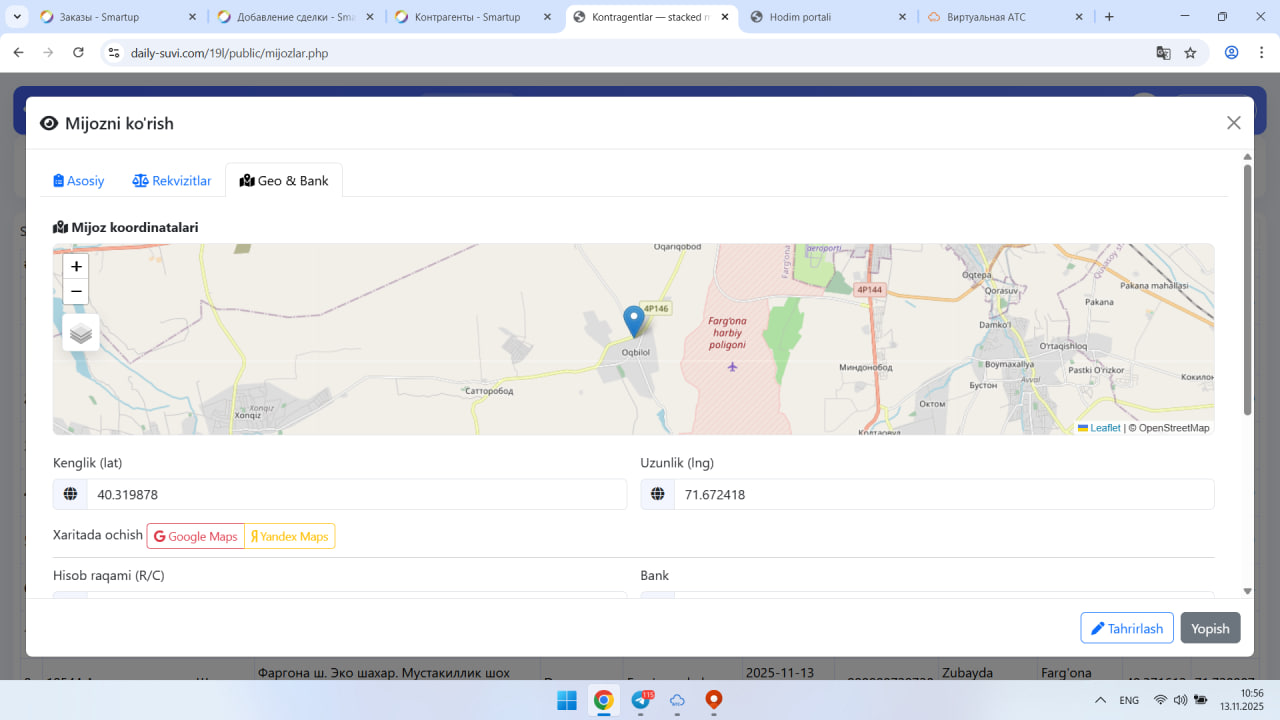Bookmark this page with the star
This screenshot has width=1280, height=720.
(x=1190, y=53)
